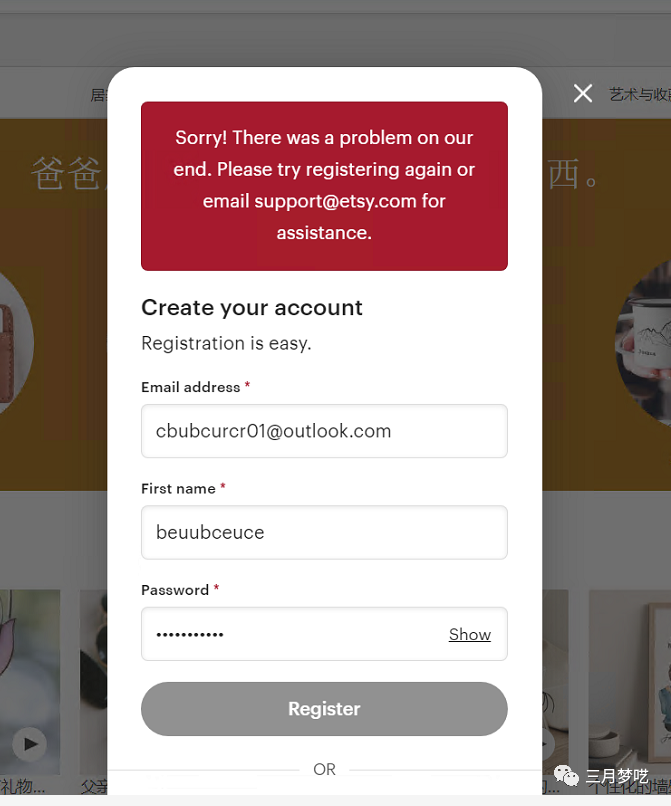Screen dimensions: 671x806
Task: Close the registration dialog with the X
Action: point(583,94)
